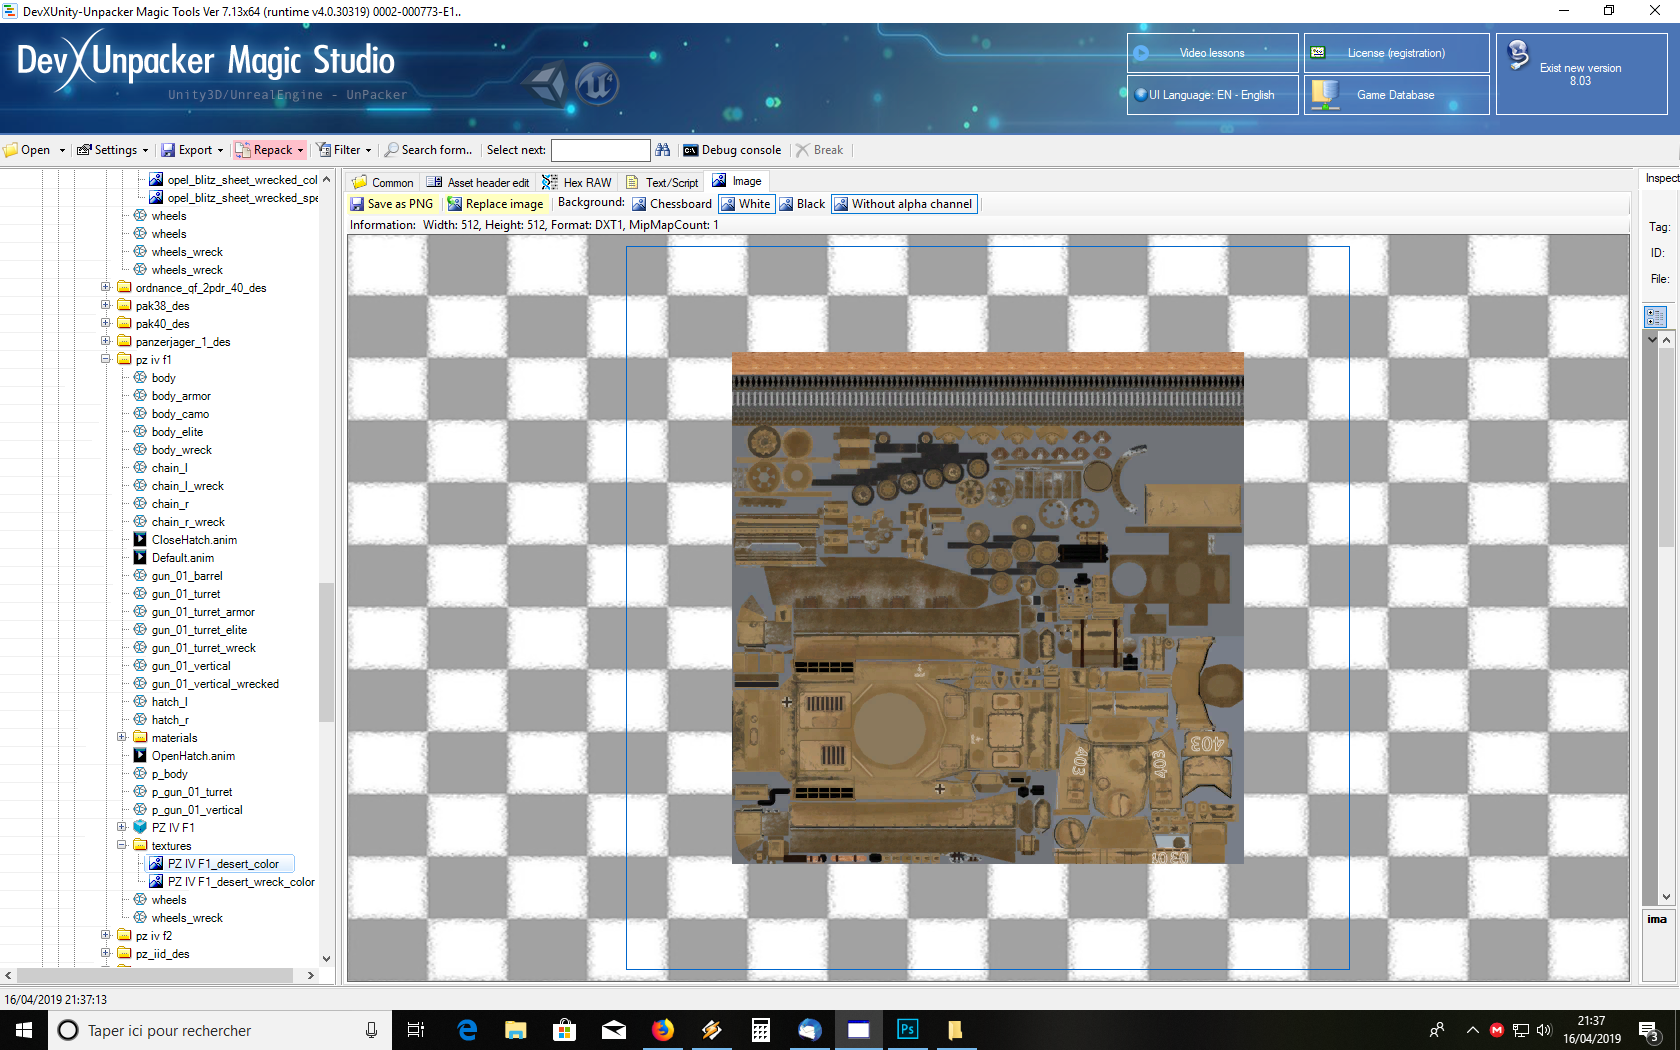Collapse the textures folder
The width and height of the screenshot is (1680, 1050).
tap(122, 846)
